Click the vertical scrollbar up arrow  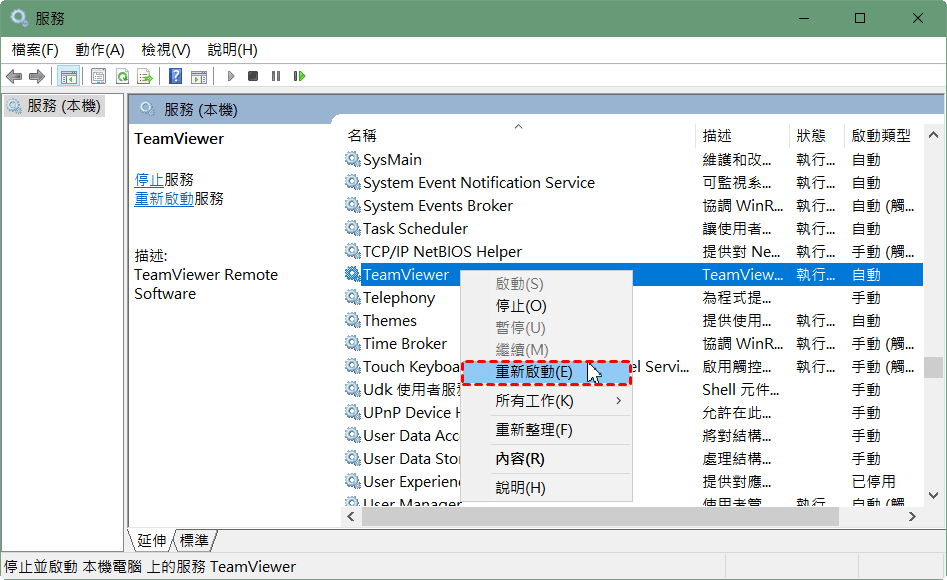(933, 135)
